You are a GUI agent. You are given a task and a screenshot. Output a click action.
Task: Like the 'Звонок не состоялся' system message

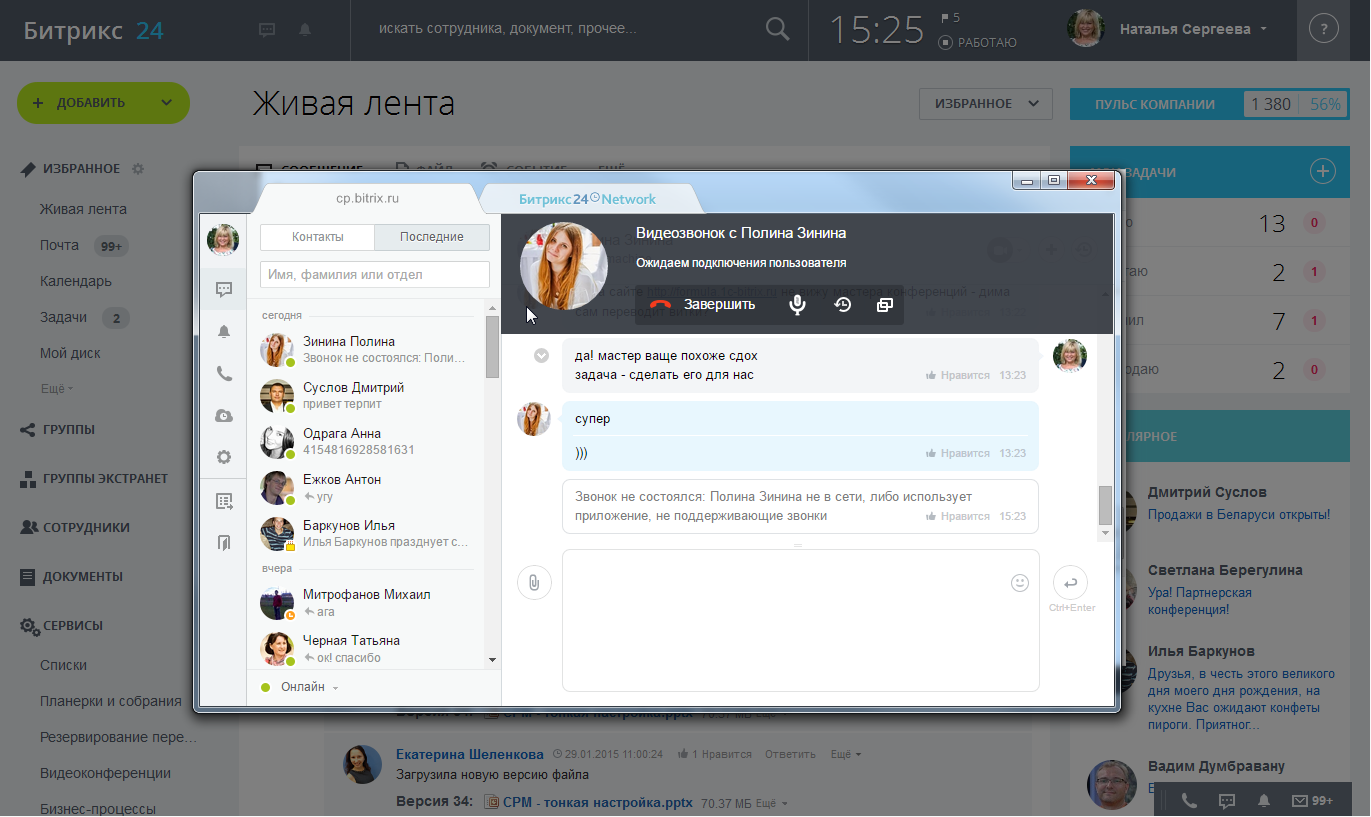pos(957,516)
